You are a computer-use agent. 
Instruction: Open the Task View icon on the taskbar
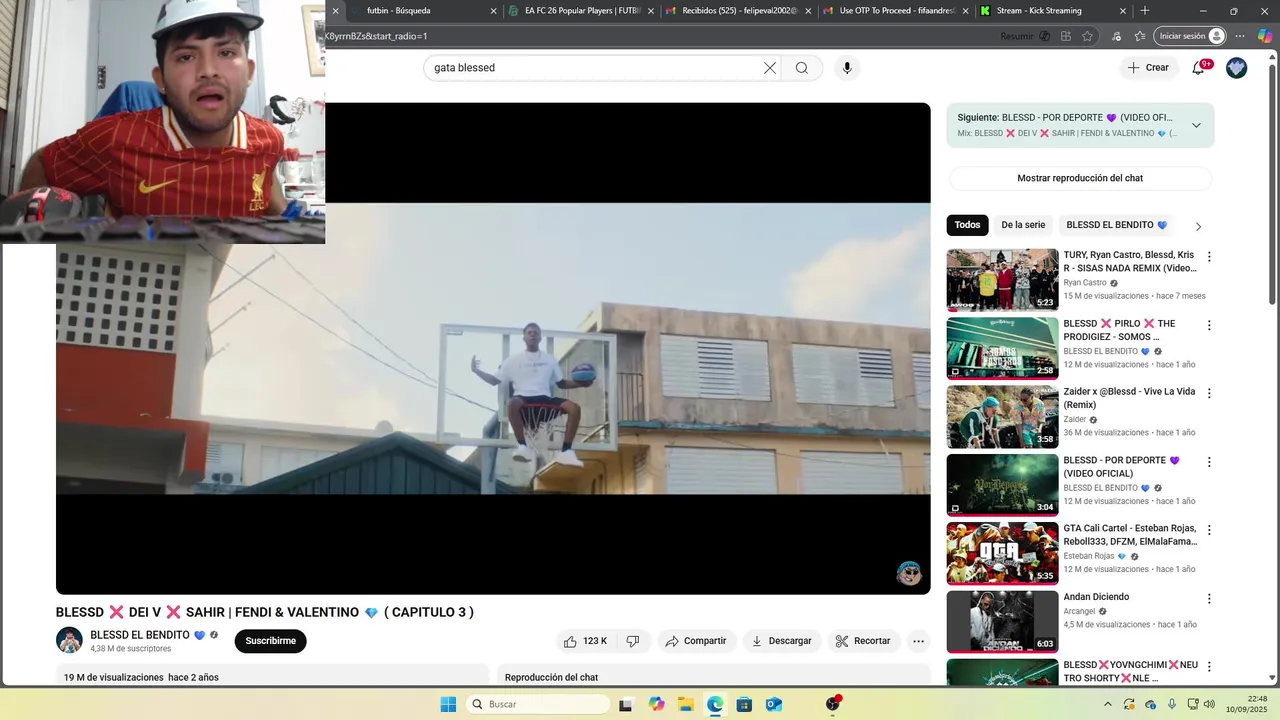(626, 704)
